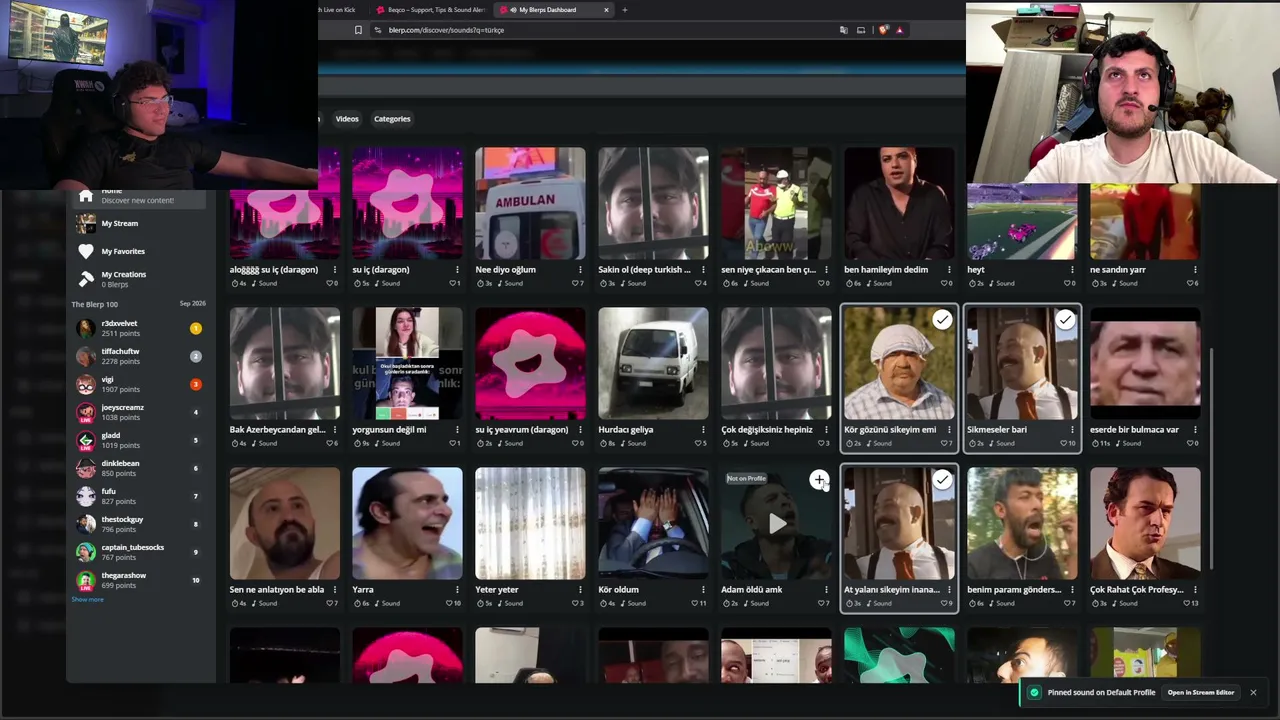Open r3dxvelvet's leaderboard profile
The width and height of the screenshot is (1280, 720).
[140, 328]
